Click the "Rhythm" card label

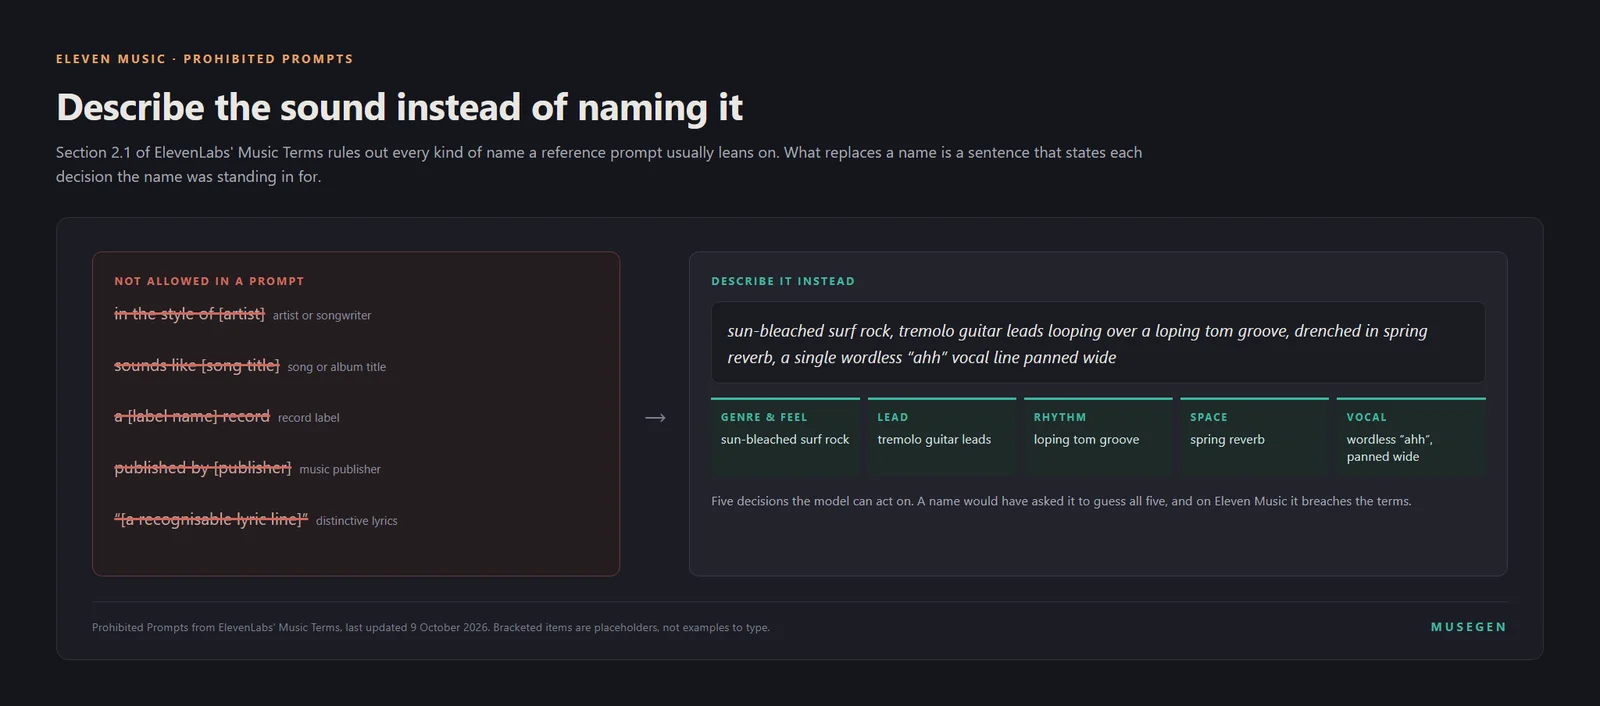pyautogui.click(x=1060, y=417)
